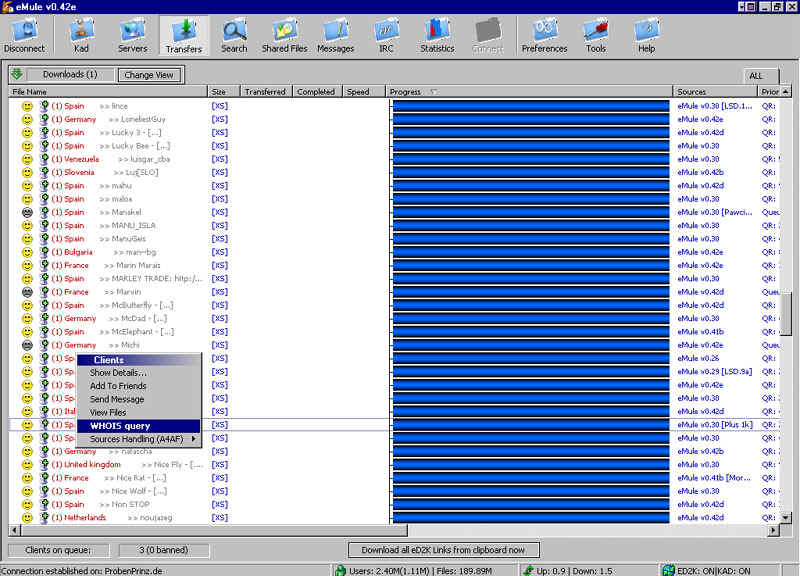Sort by Sources column header
Image resolution: width=800 pixels, height=576 pixels.
click(715, 91)
